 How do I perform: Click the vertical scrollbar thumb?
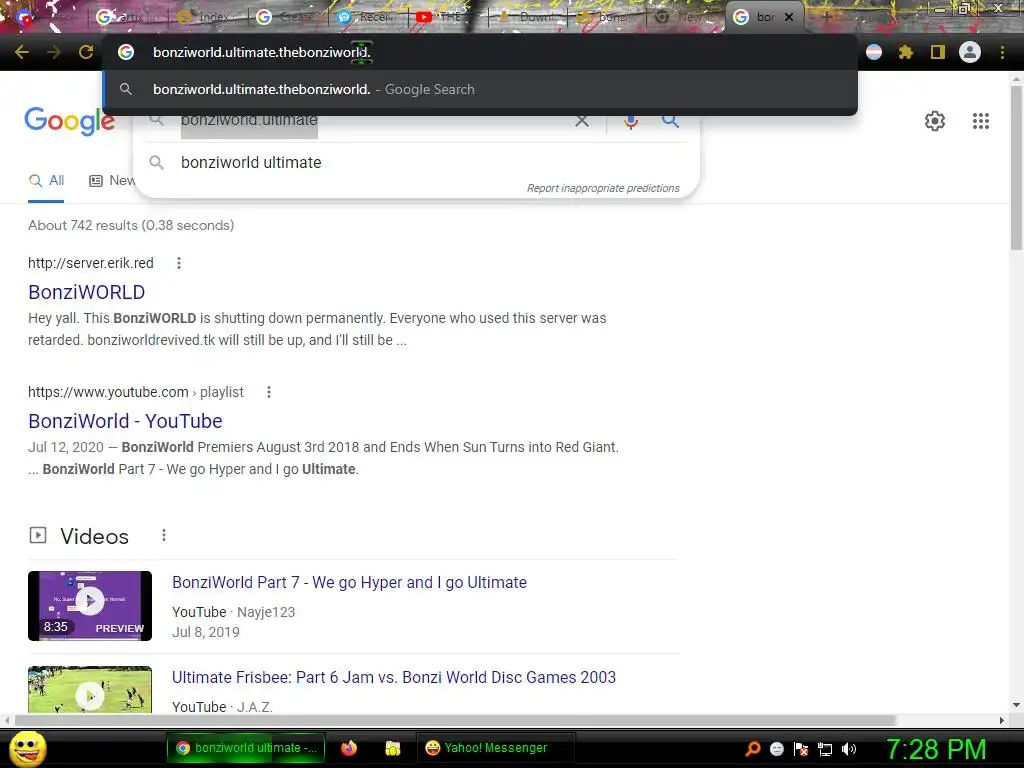point(1016,167)
